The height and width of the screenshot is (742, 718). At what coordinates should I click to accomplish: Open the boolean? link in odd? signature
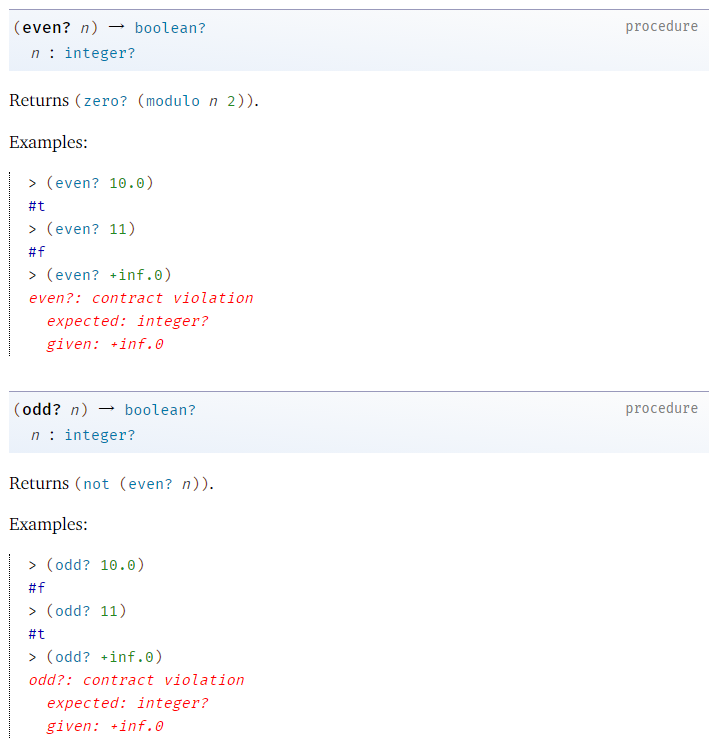pos(160,410)
